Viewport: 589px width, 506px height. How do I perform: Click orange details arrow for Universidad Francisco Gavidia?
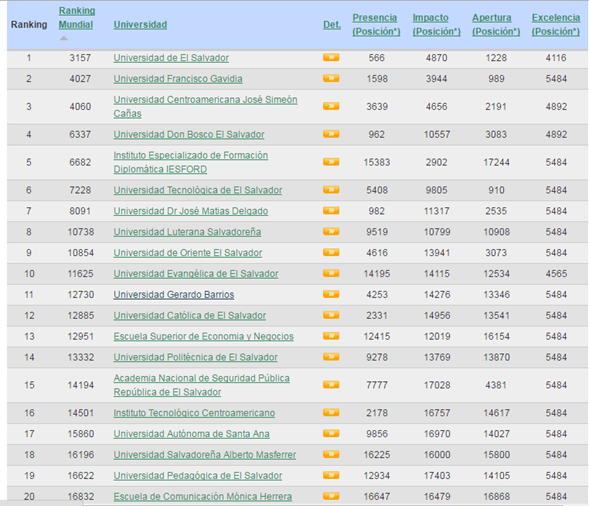(331, 79)
